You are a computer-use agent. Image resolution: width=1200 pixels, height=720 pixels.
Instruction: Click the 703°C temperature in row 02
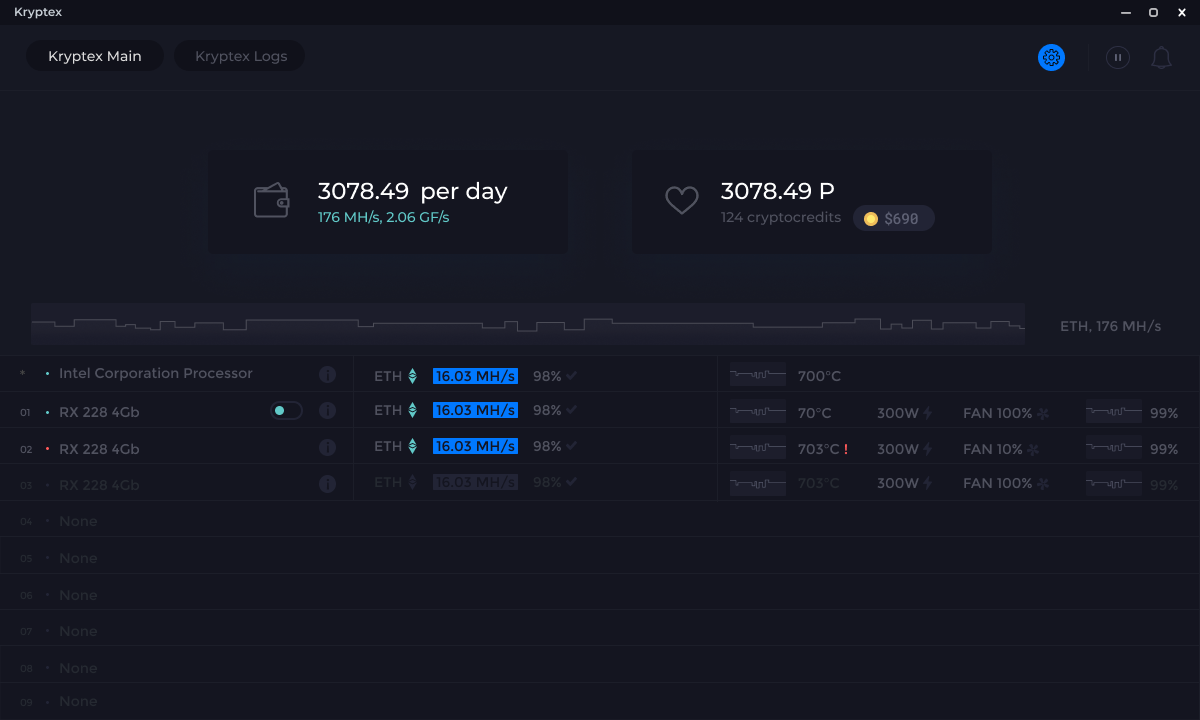(819, 449)
